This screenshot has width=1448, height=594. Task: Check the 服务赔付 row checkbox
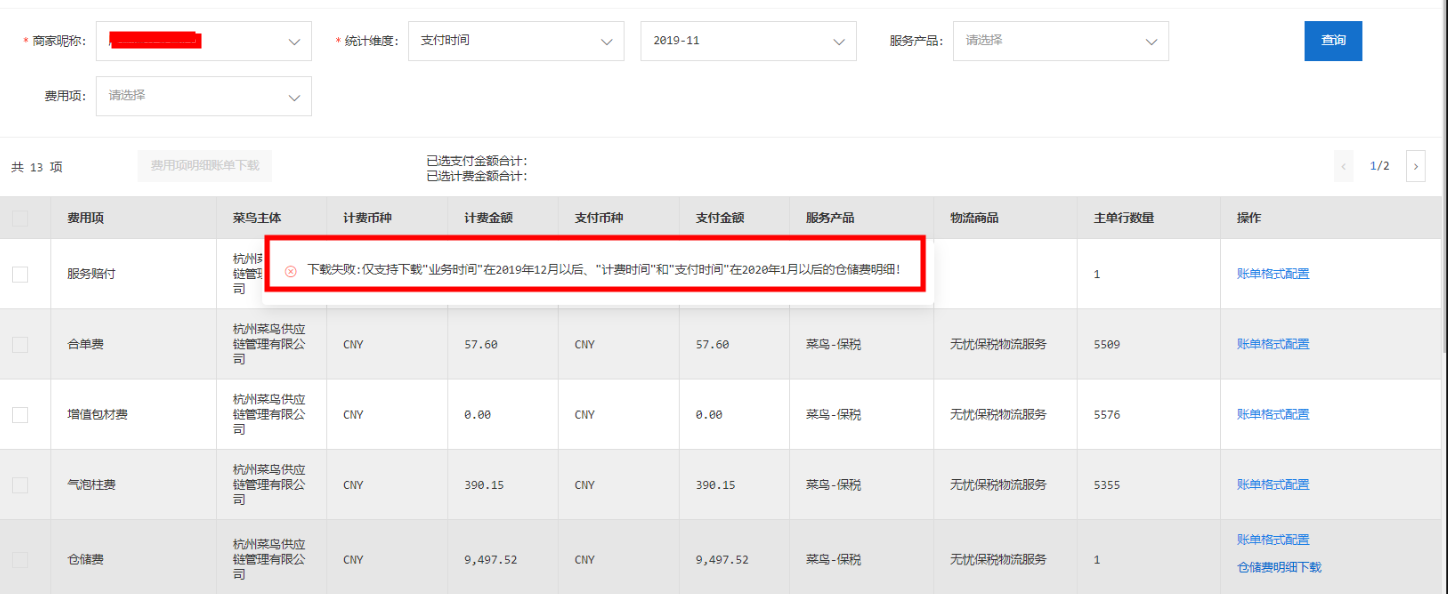[x=20, y=274]
